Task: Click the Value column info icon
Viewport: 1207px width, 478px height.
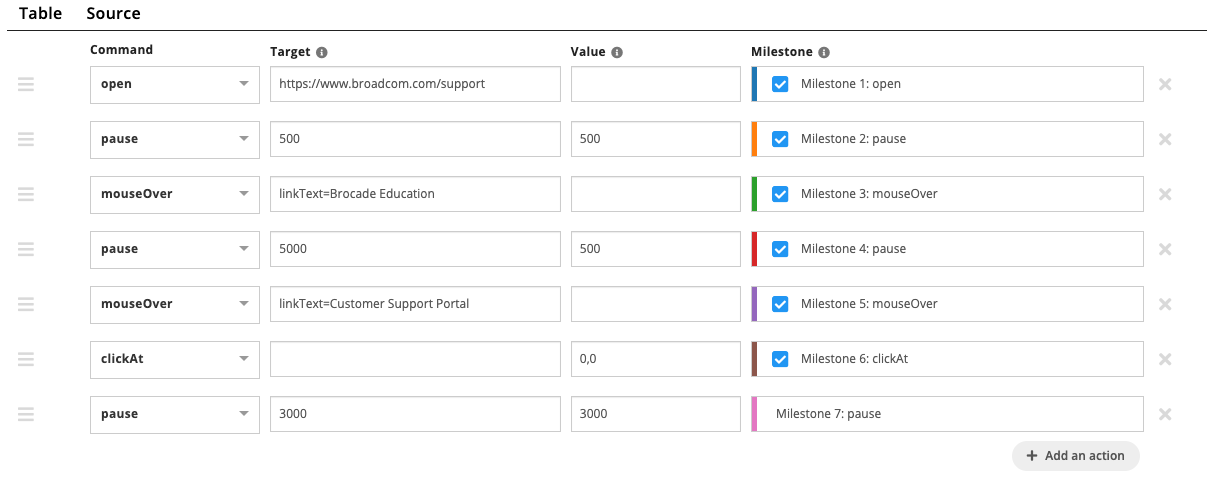Action: tap(617, 53)
